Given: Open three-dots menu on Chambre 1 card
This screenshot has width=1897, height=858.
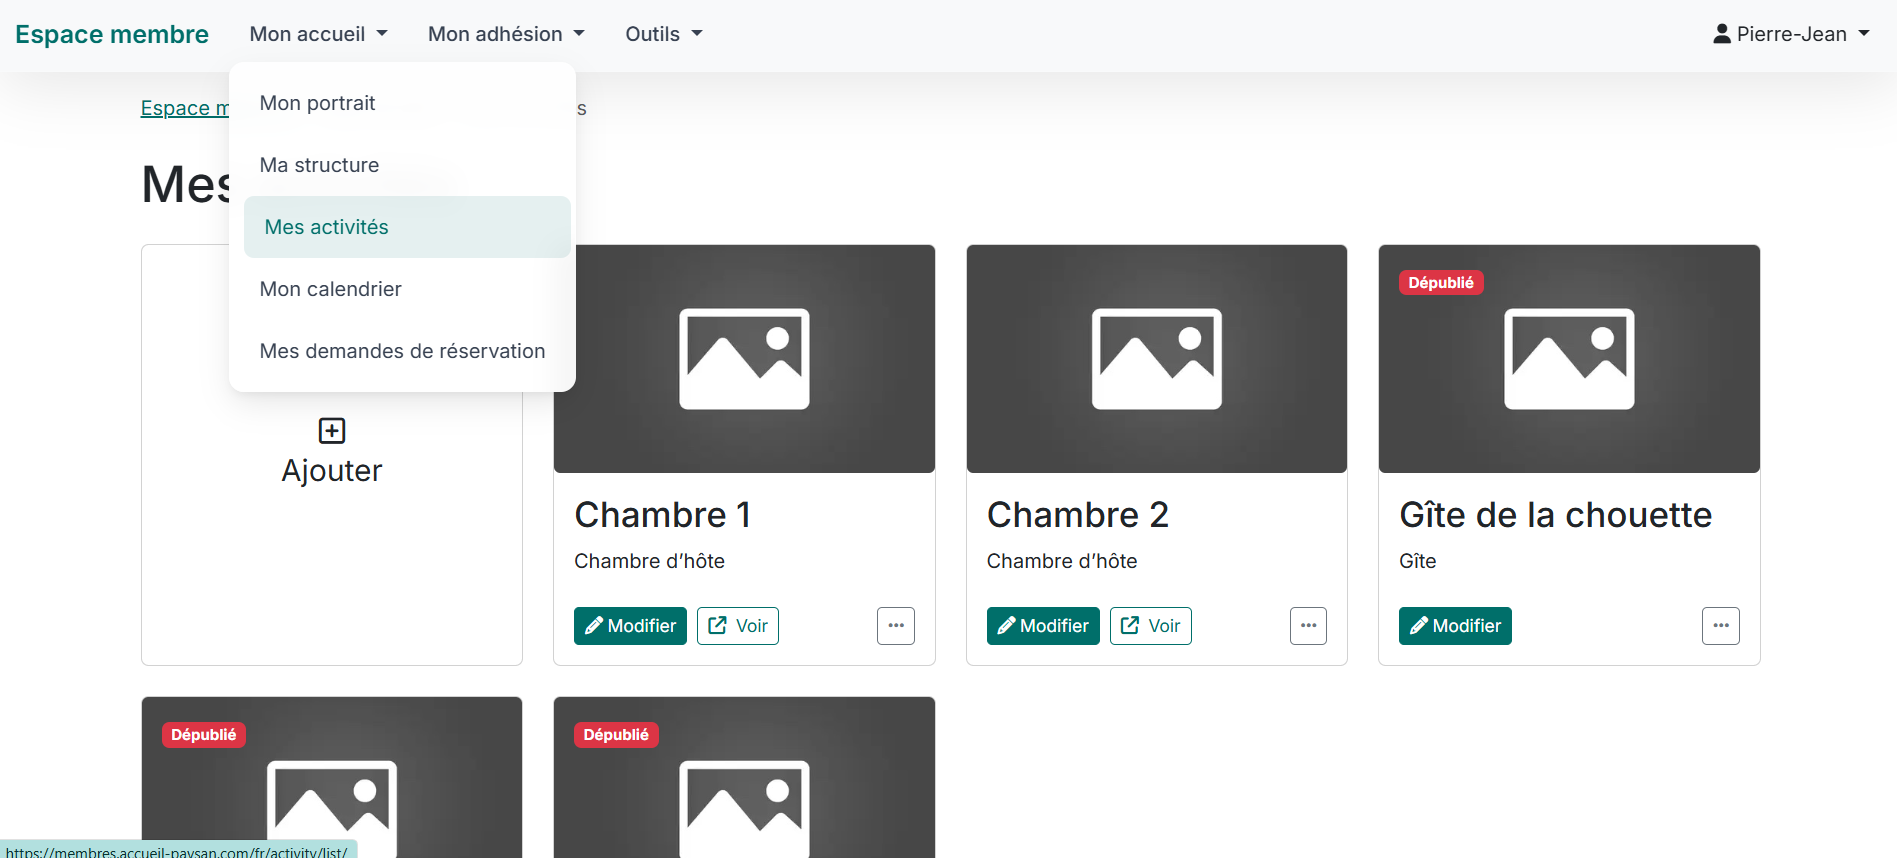Looking at the screenshot, I should tap(895, 626).
